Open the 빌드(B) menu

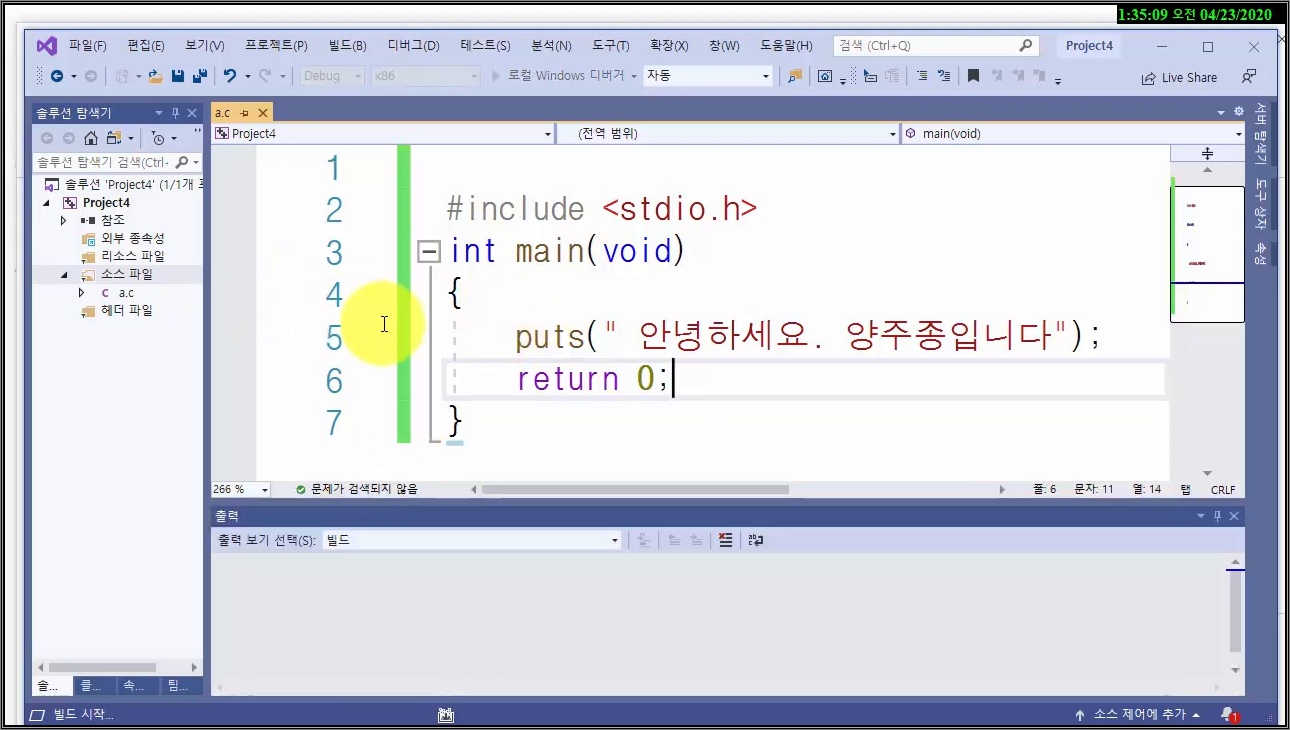pyautogui.click(x=347, y=46)
